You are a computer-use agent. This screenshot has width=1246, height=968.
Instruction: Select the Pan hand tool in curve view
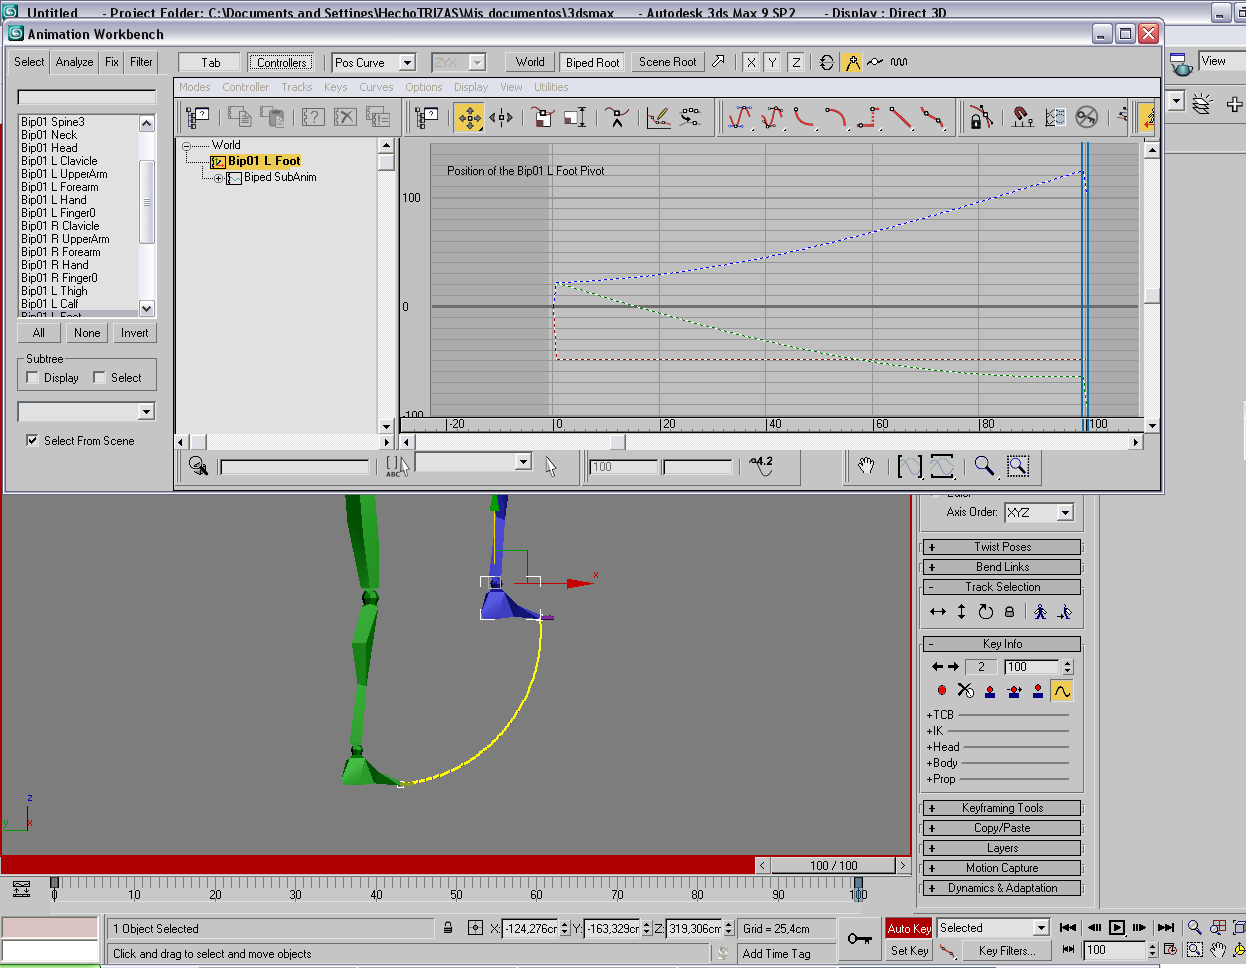pyautogui.click(x=866, y=466)
